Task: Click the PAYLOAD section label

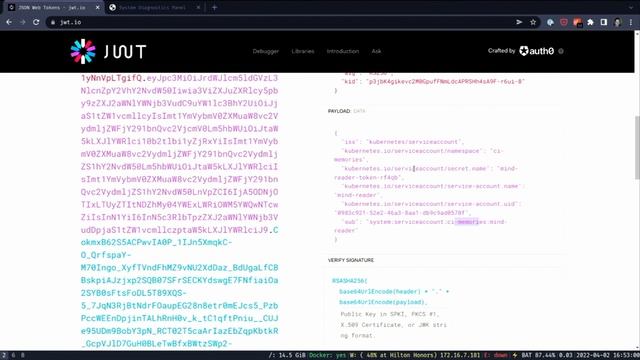Action: click(x=339, y=111)
